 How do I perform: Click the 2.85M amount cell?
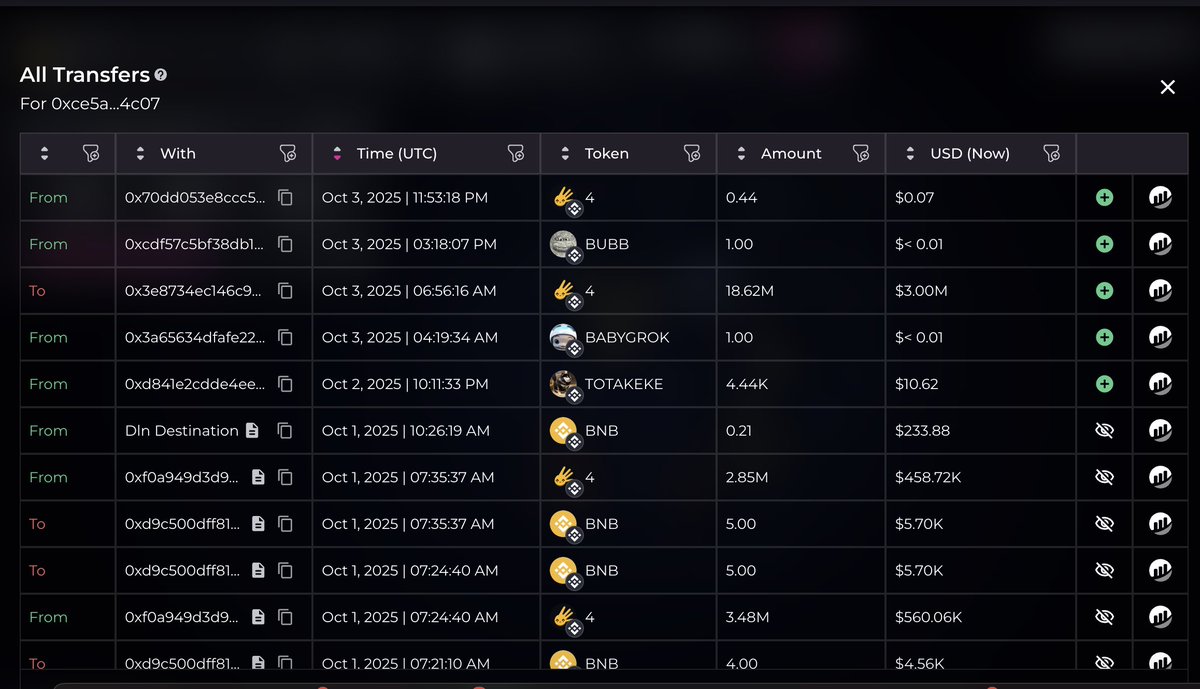747,477
